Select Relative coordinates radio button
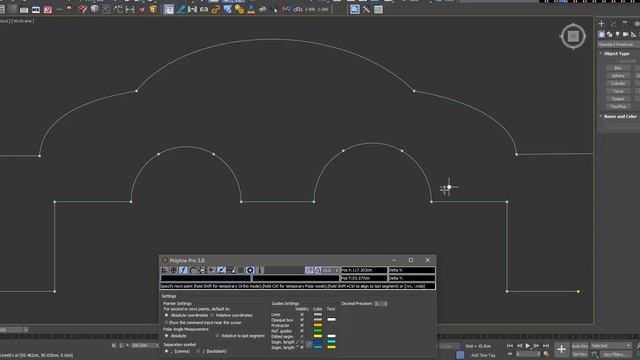The image size is (640, 360). click(212, 316)
